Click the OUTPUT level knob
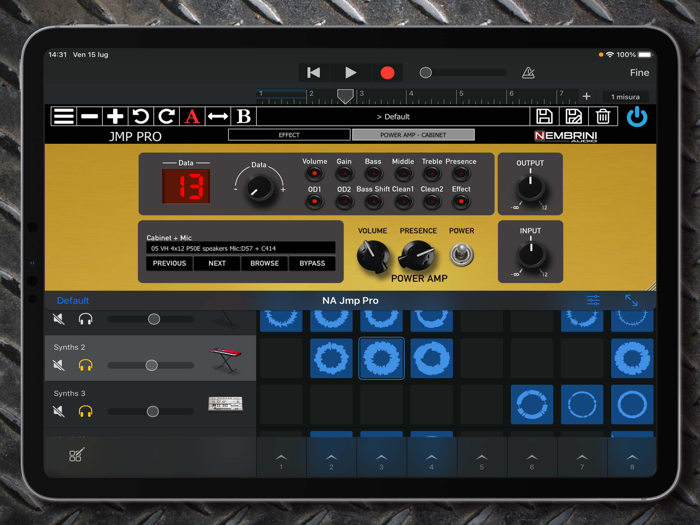 point(530,187)
